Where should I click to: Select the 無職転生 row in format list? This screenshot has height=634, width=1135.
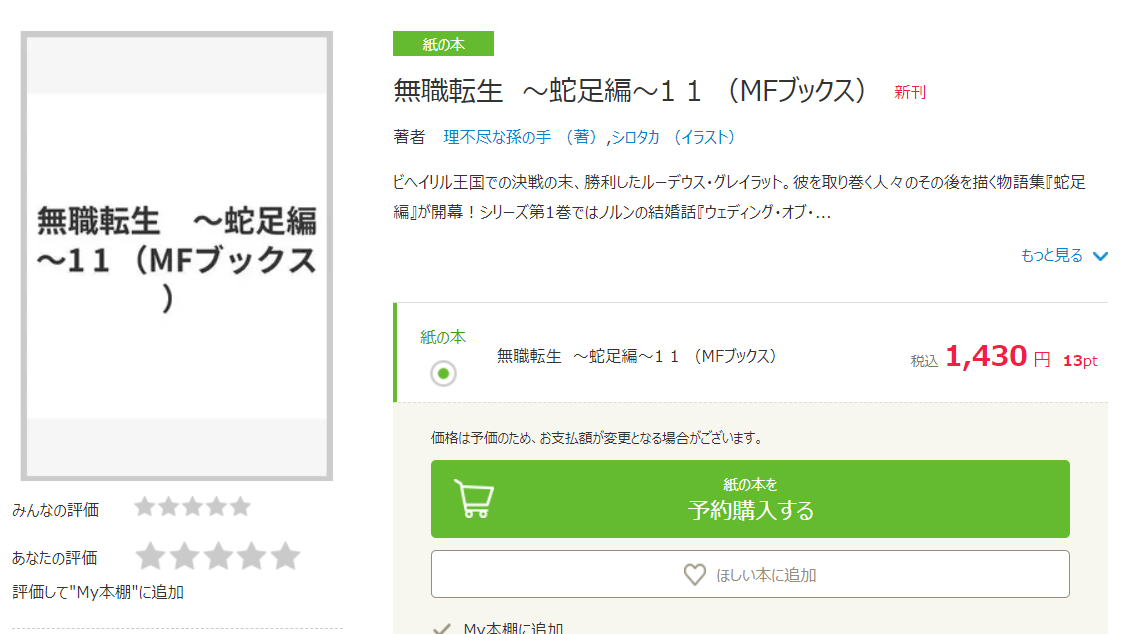(636, 356)
